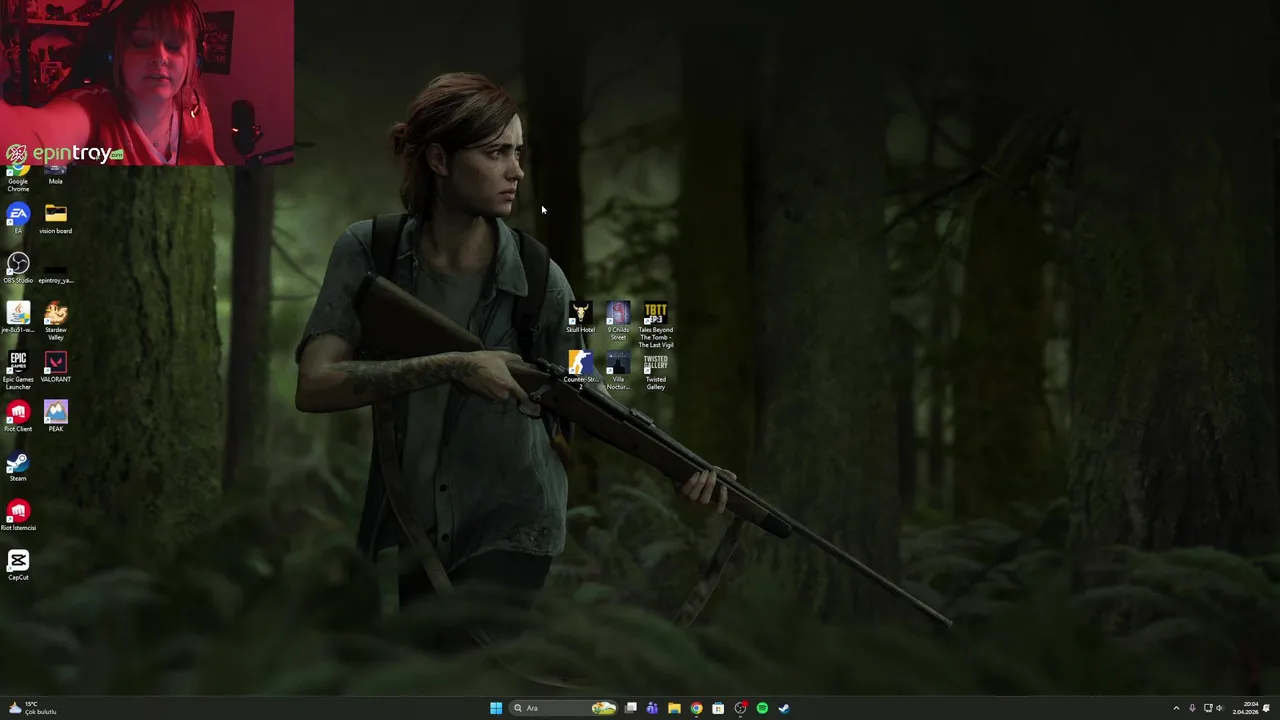Select the Epic Games Launcher shortcut
Screen dimensions: 1280x720
coord(18,370)
